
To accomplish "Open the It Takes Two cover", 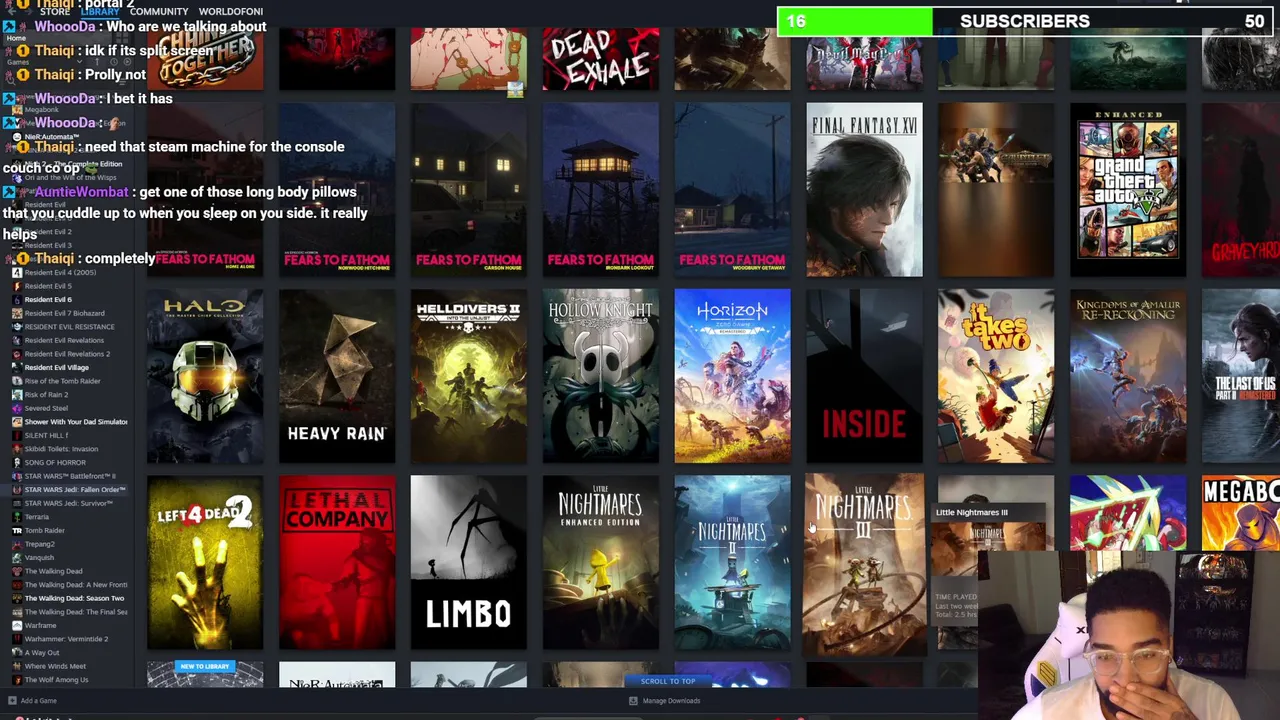I will [996, 377].
